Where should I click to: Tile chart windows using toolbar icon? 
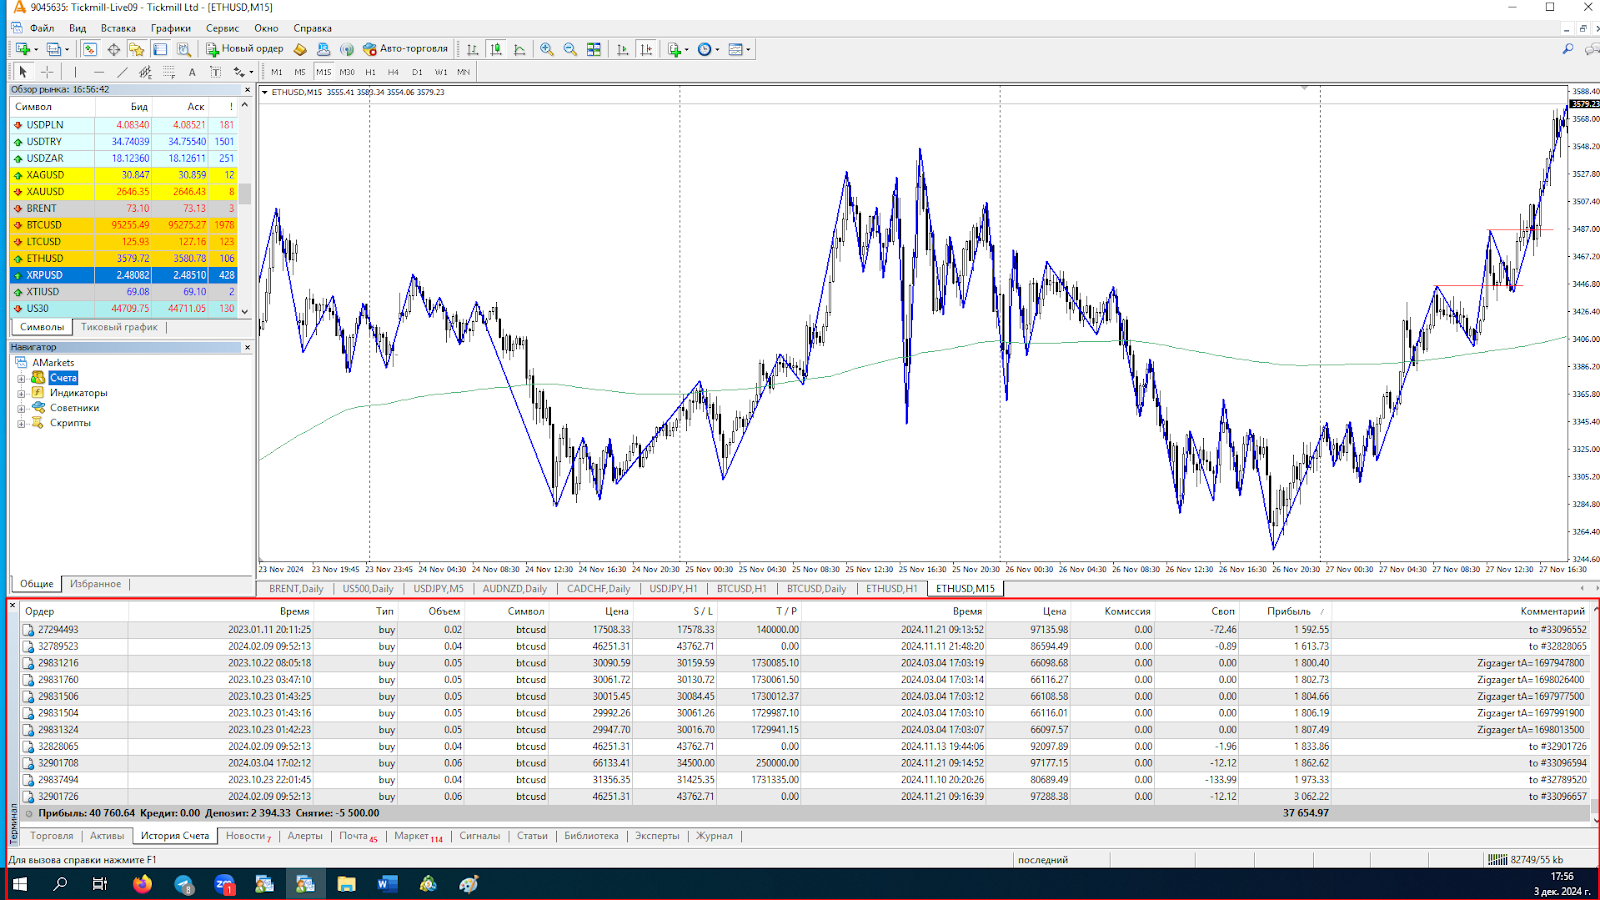click(x=594, y=49)
